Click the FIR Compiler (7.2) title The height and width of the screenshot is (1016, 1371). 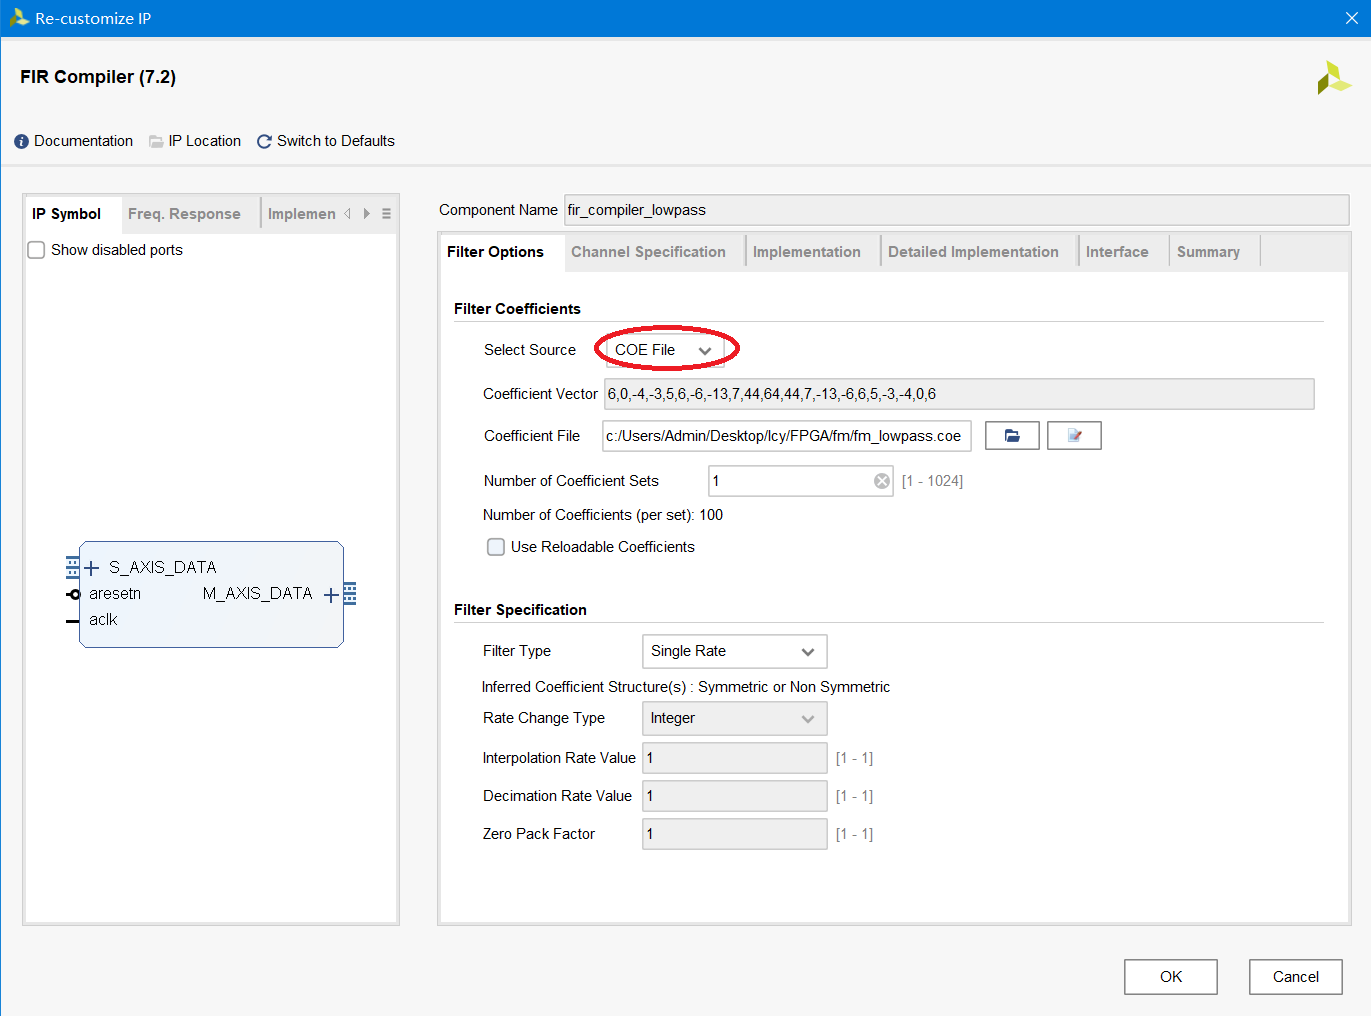(98, 77)
